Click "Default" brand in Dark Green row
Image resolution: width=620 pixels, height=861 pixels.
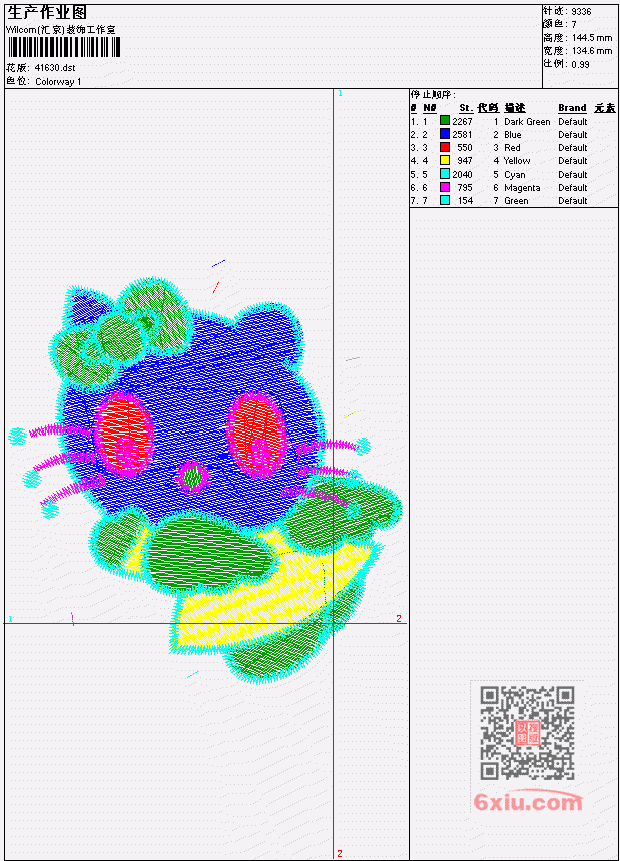[573, 122]
